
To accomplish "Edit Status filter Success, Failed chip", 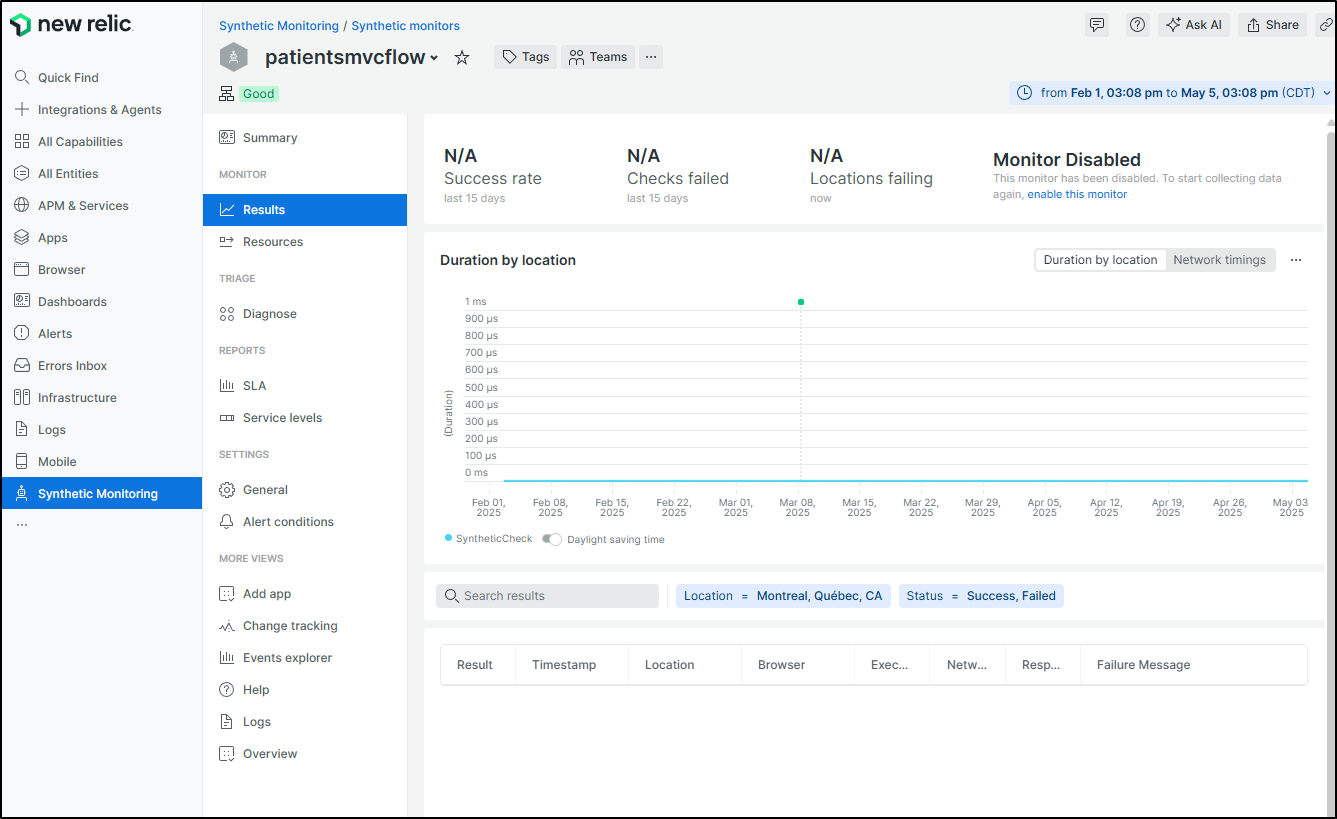I will [981, 595].
